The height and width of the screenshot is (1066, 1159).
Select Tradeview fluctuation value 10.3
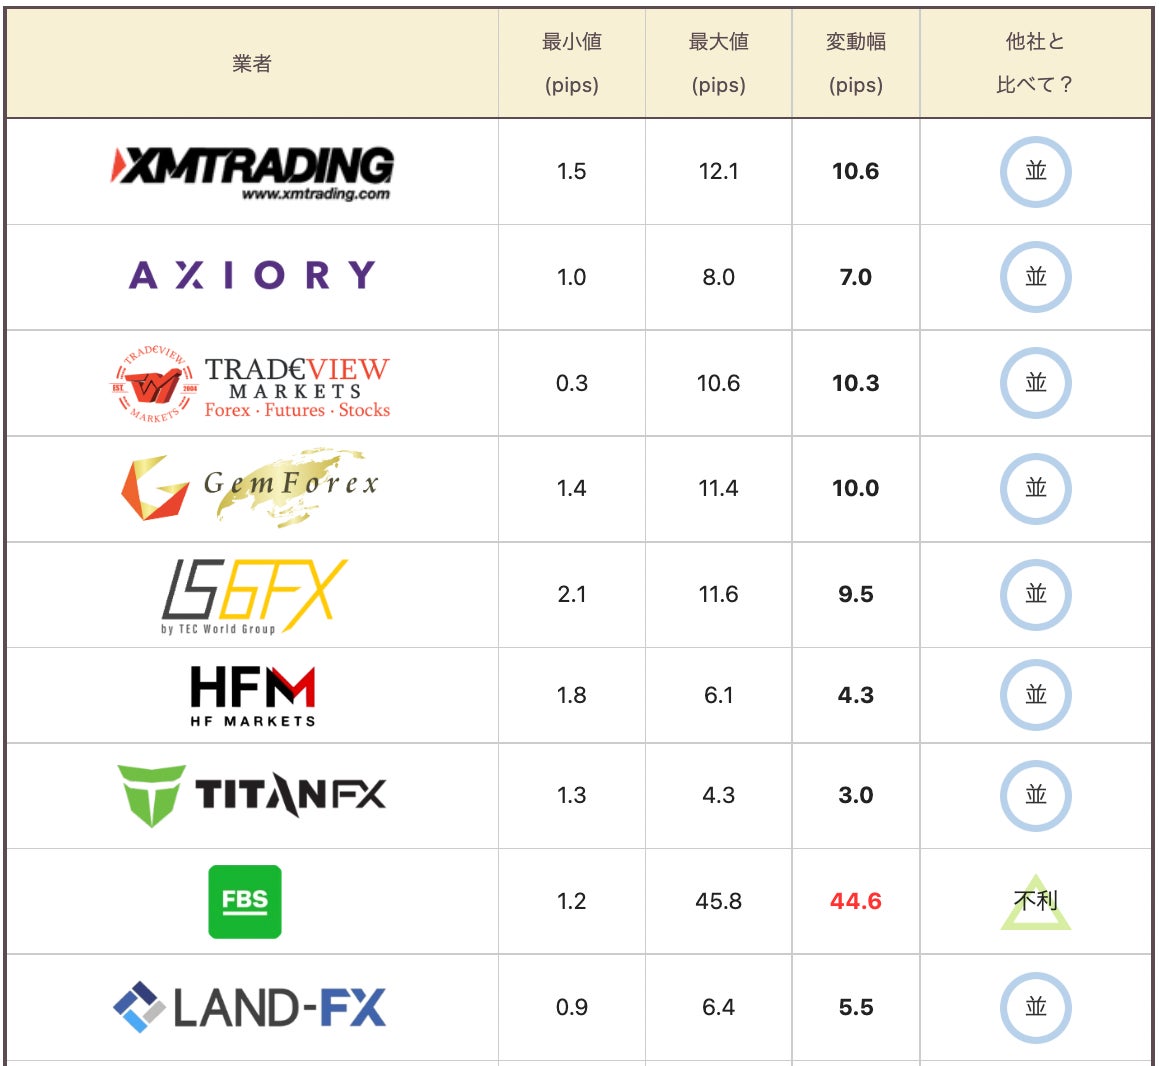856,383
